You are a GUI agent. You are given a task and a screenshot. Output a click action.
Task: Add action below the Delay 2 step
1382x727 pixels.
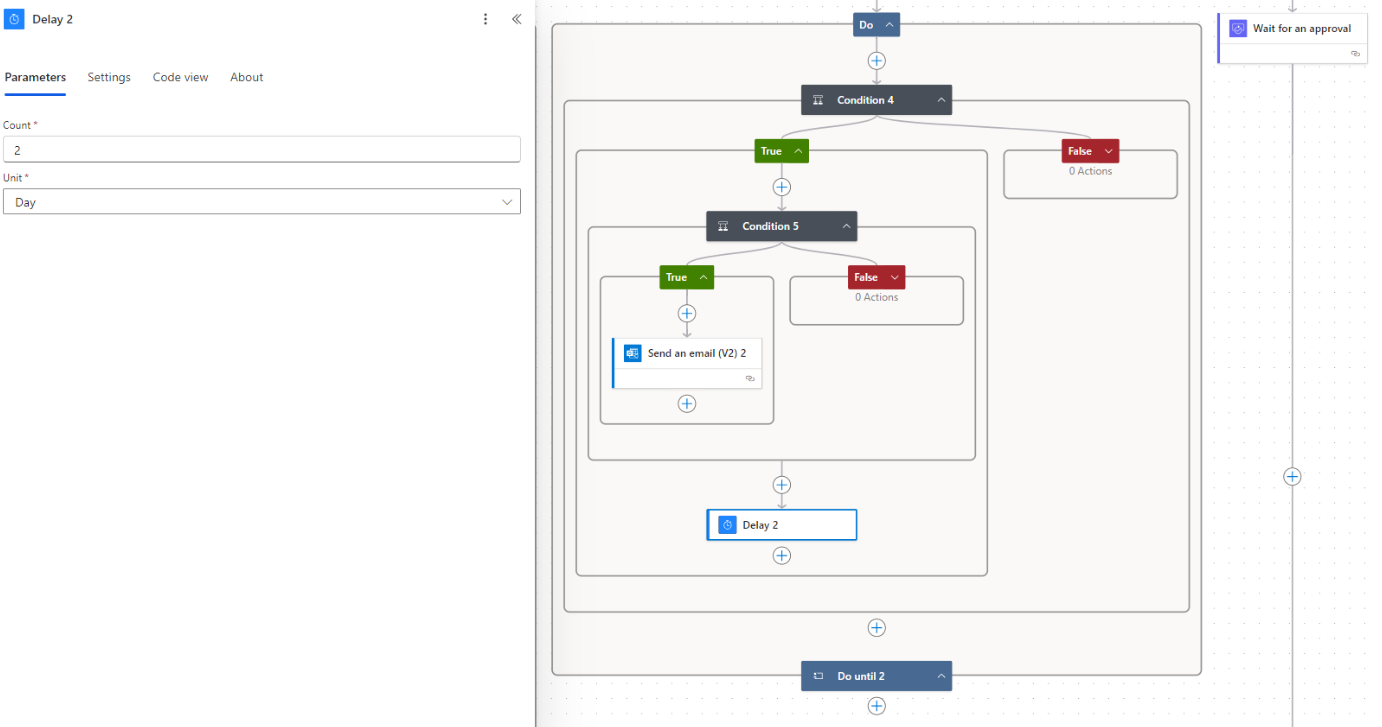(782, 555)
